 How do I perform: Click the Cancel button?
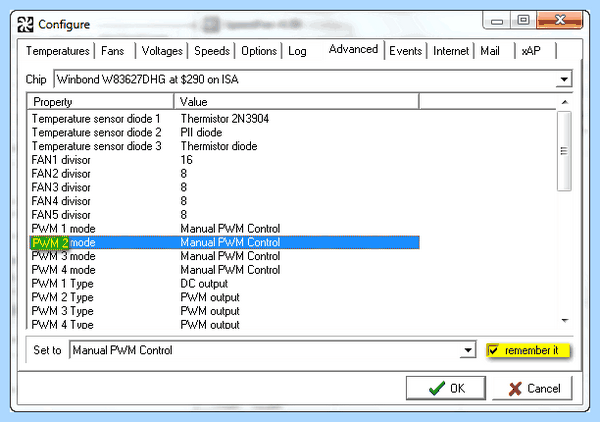pos(533,388)
